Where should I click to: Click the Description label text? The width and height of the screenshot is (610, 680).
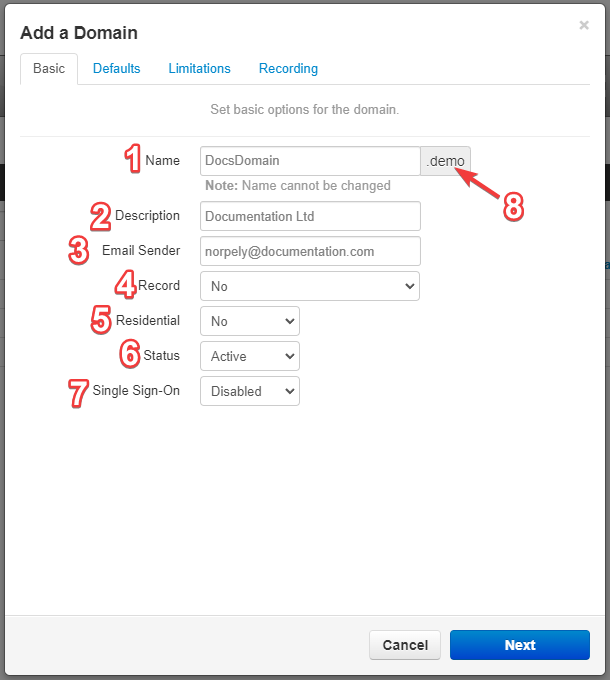coord(147,216)
